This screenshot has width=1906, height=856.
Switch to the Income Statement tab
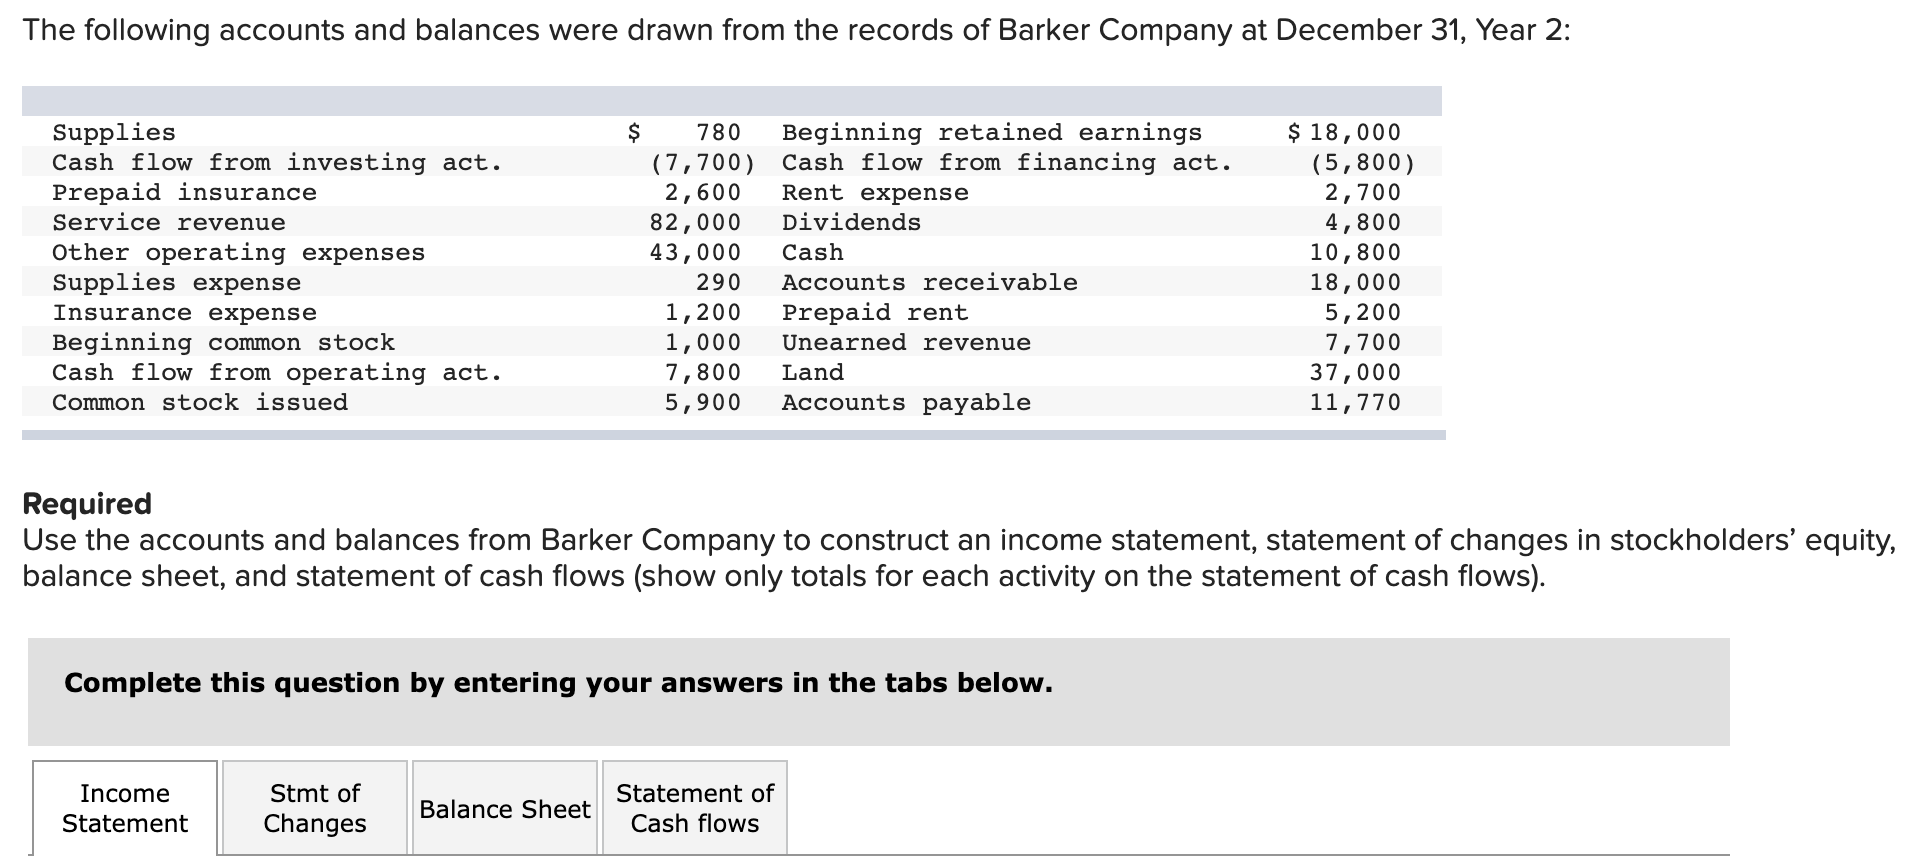(x=122, y=808)
